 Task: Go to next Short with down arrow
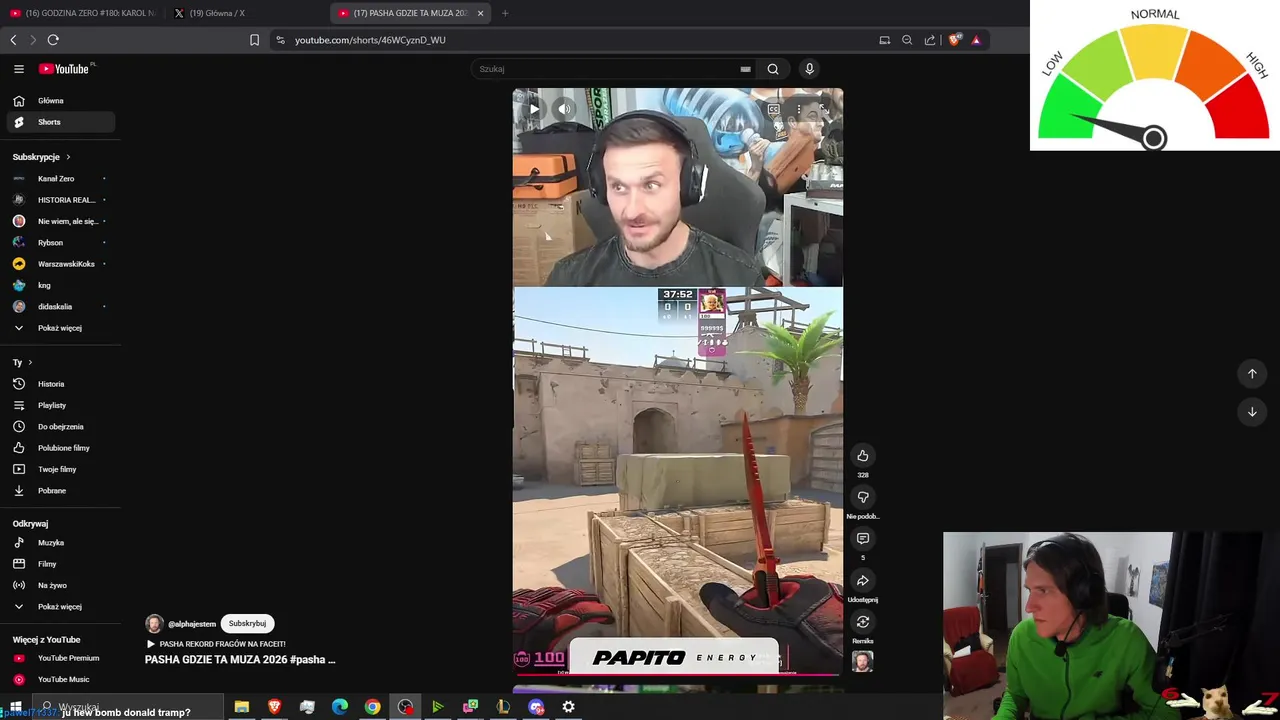(x=1252, y=411)
